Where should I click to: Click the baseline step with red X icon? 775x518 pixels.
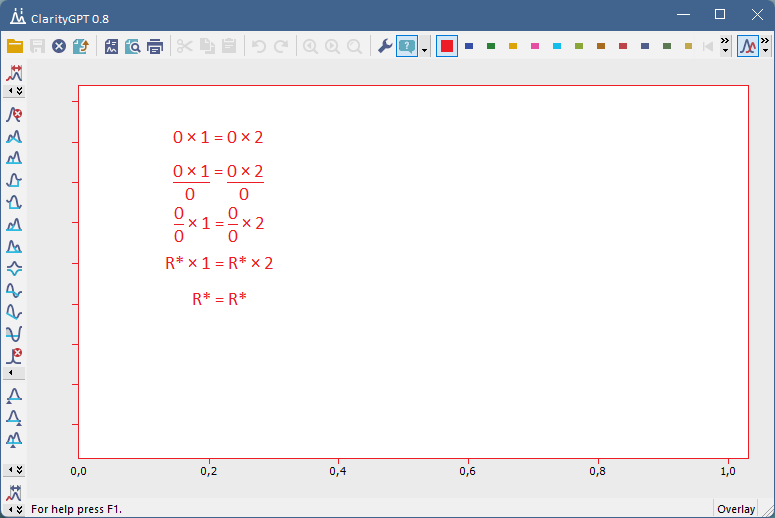(x=14, y=356)
